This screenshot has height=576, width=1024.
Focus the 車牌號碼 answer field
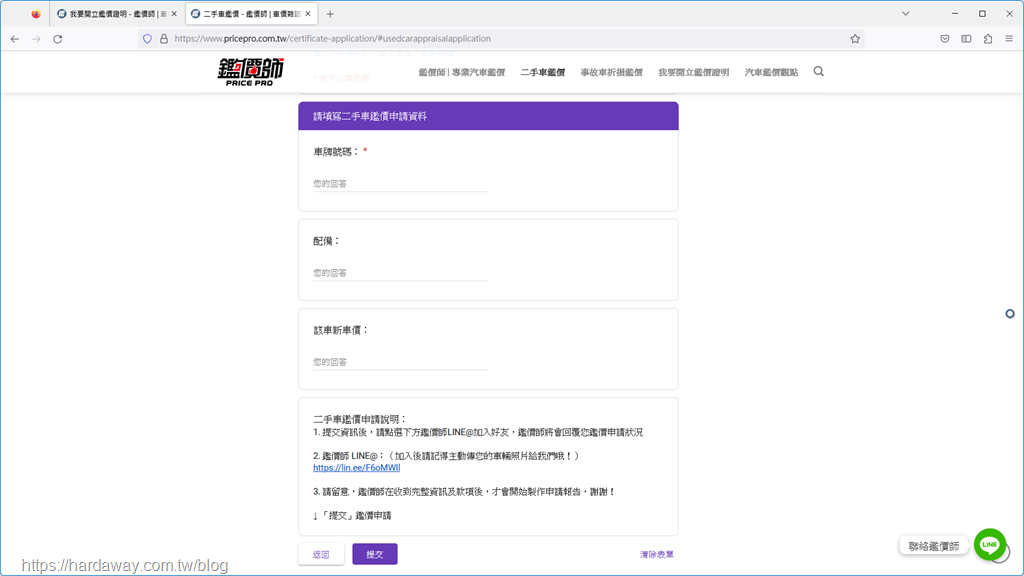pyautogui.click(x=400, y=184)
